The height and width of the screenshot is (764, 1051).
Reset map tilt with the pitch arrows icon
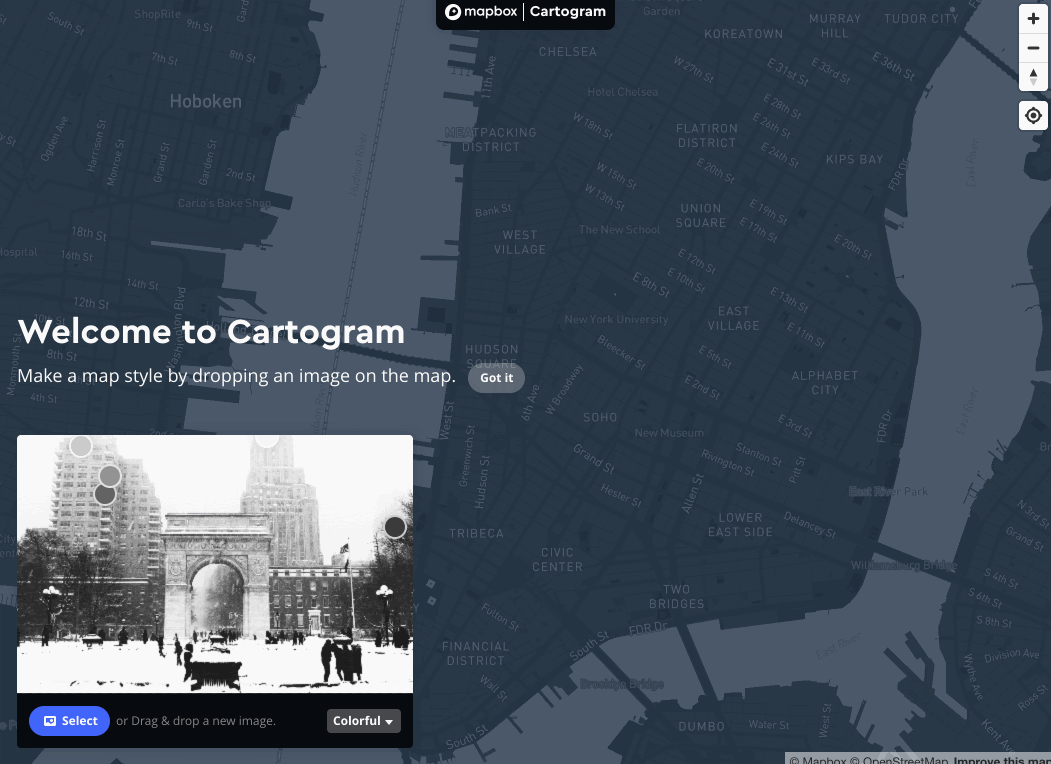pyautogui.click(x=1033, y=77)
